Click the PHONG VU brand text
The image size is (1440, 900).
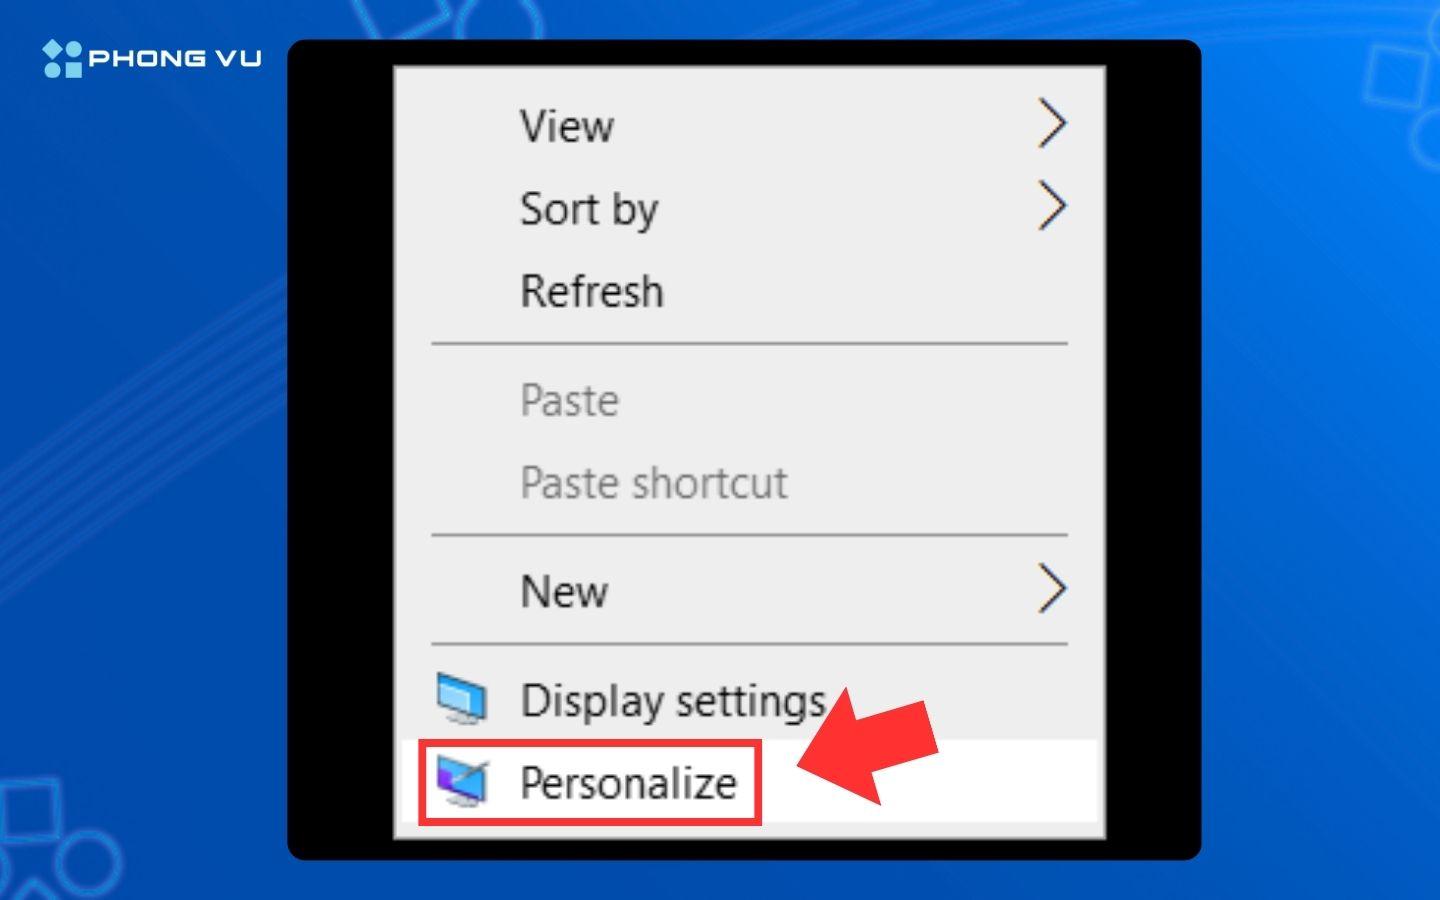click(x=175, y=58)
